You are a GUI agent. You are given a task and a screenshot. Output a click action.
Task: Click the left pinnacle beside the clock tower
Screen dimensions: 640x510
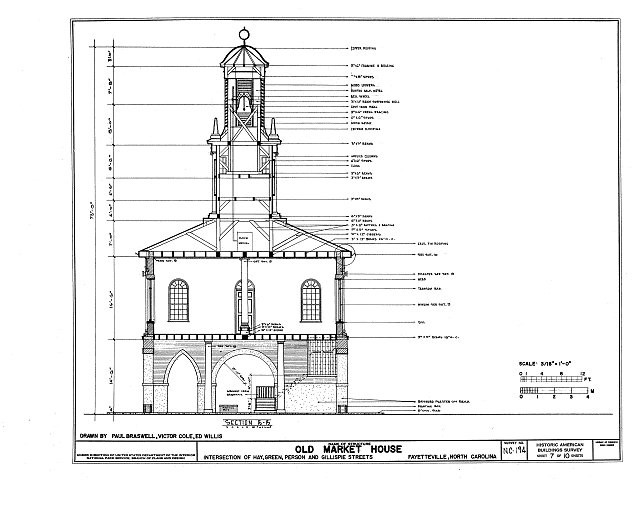(x=215, y=129)
